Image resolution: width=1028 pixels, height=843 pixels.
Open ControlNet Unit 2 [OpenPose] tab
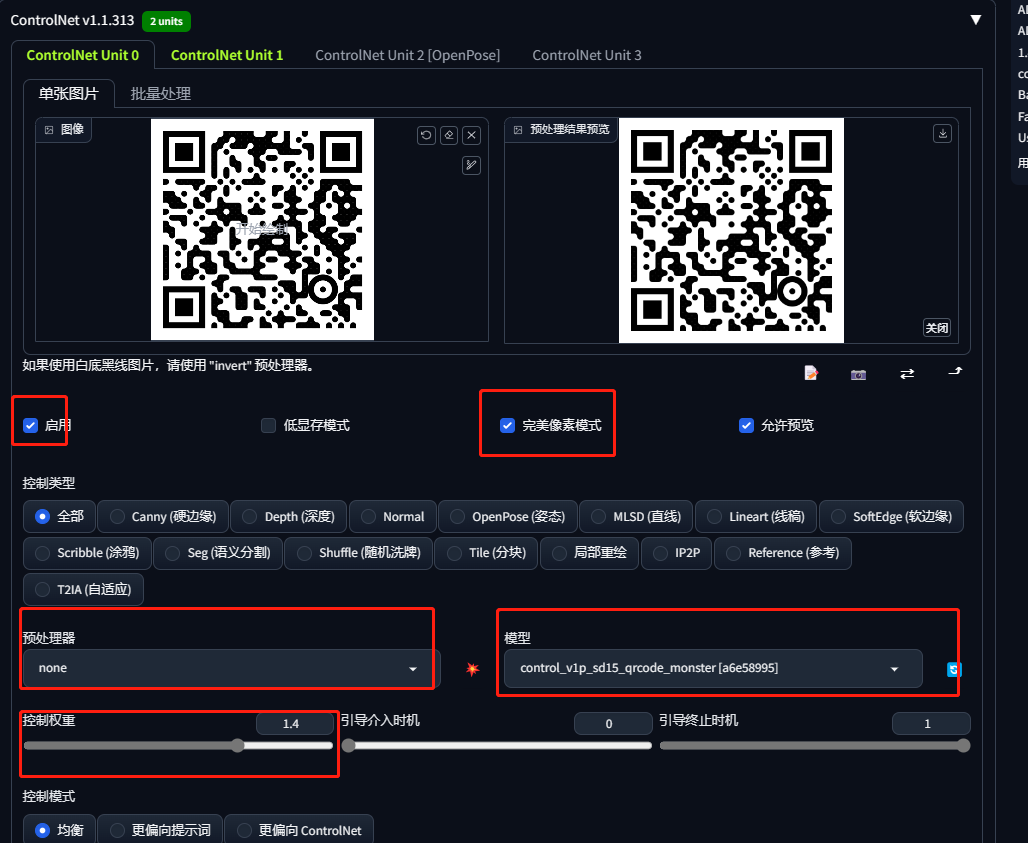point(407,55)
